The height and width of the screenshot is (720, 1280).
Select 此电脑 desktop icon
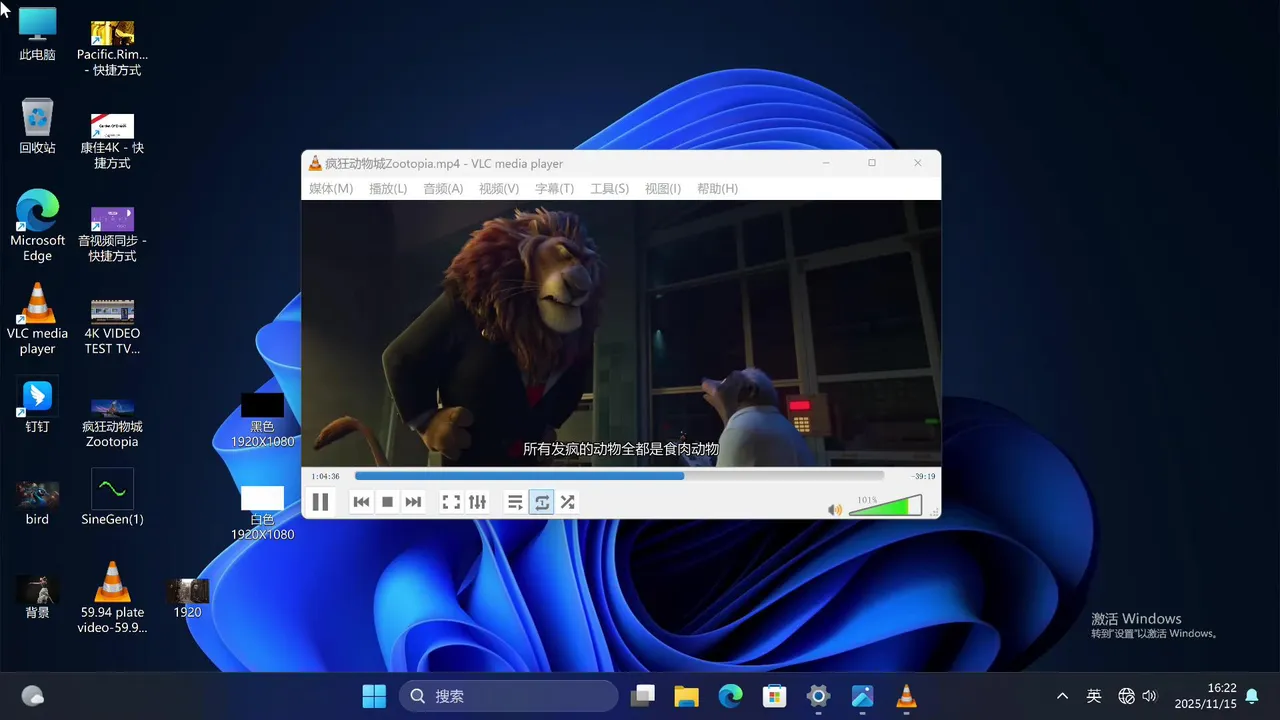(37, 34)
